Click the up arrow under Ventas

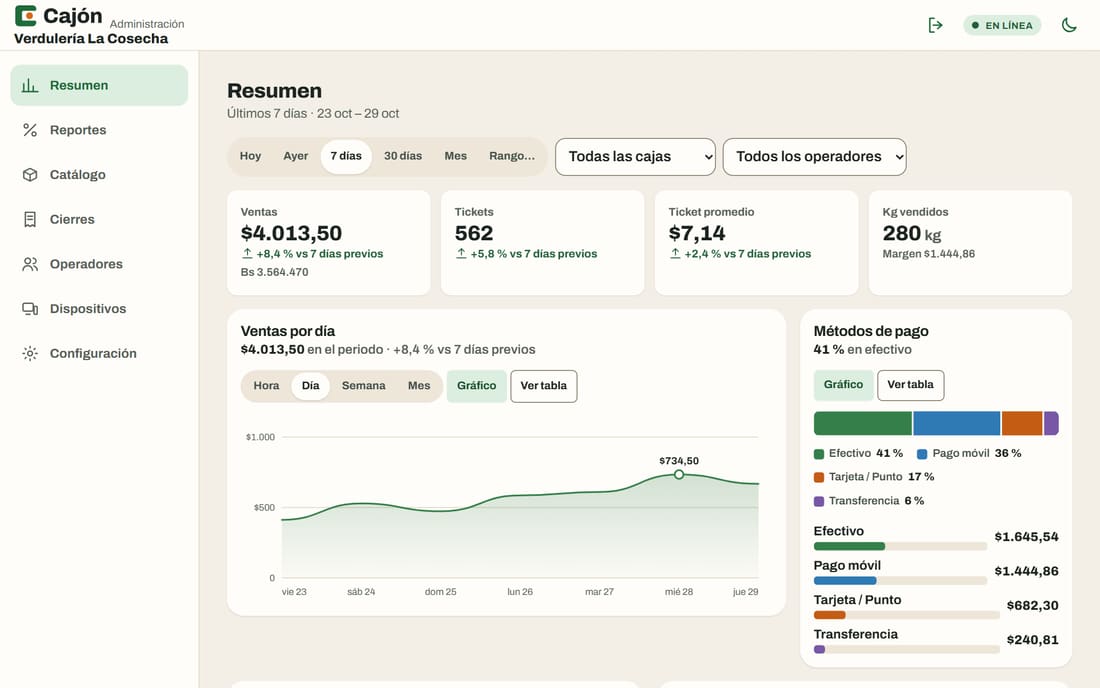(247, 253)
